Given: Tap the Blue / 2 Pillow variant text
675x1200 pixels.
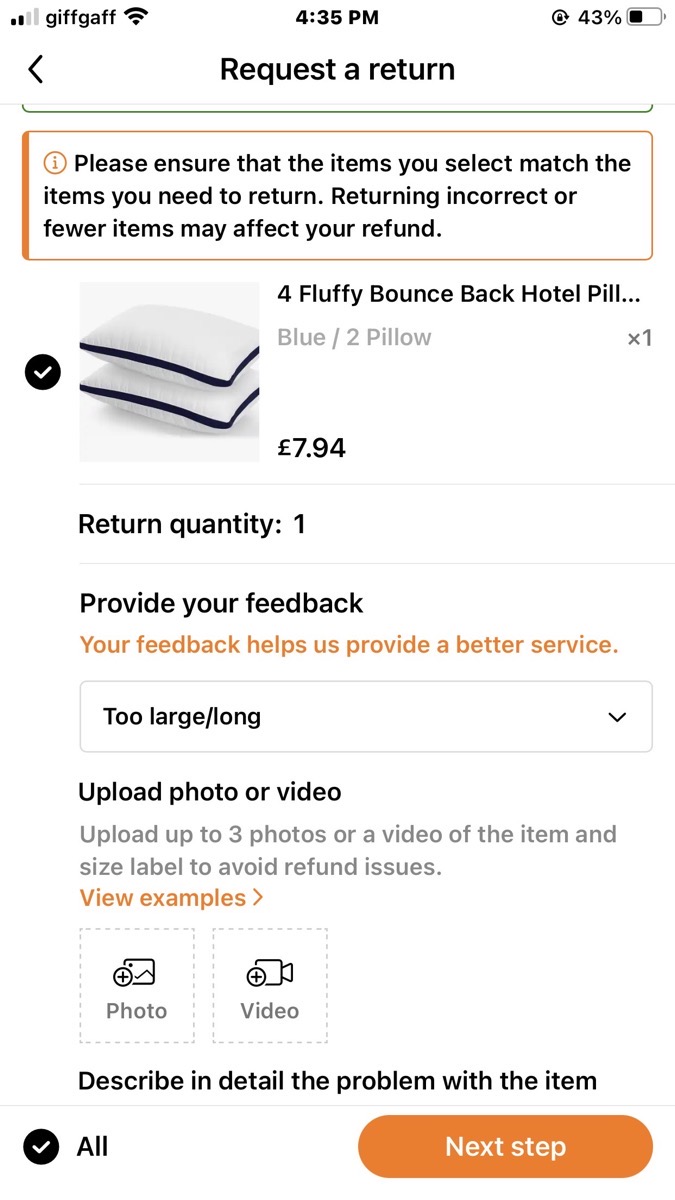Looking at the screenshot, I should [x=354, y=338].
